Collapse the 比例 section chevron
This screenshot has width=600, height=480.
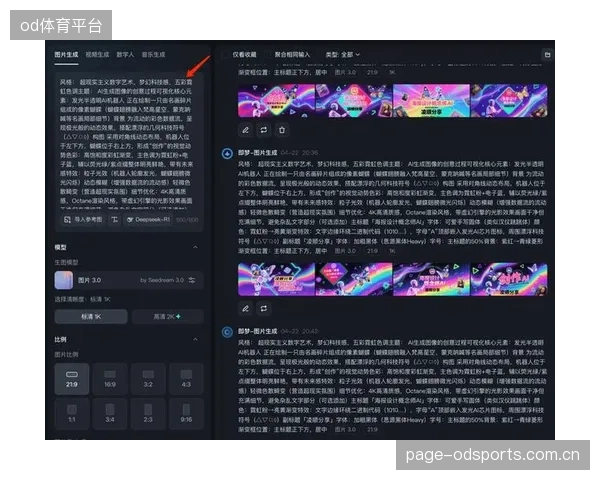(x=196, y=339)
